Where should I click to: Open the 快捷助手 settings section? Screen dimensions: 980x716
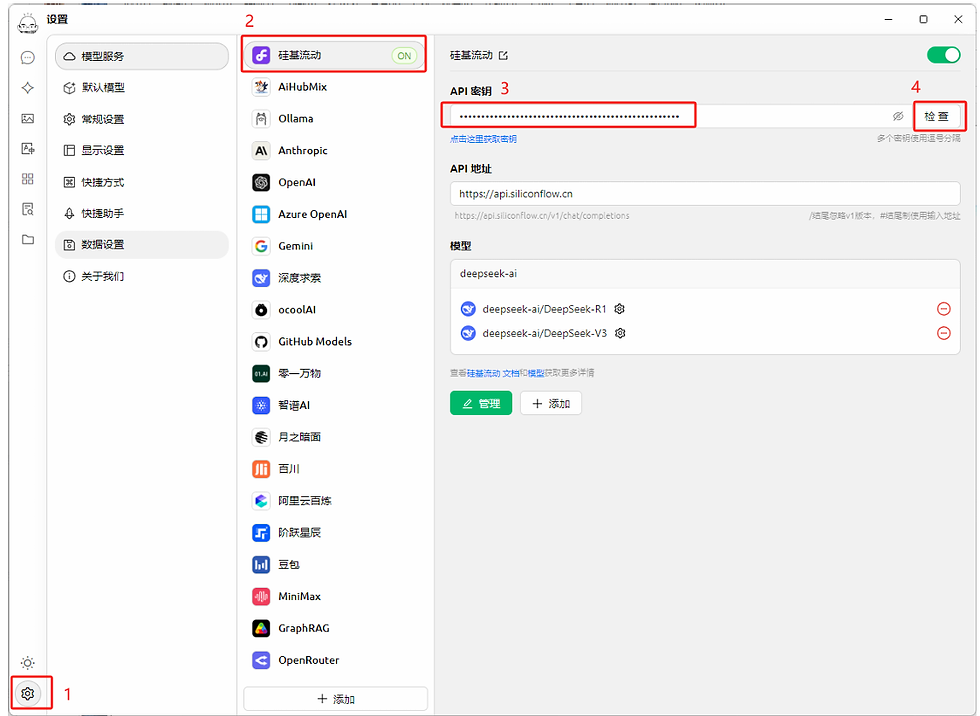[x=142, y=214]
